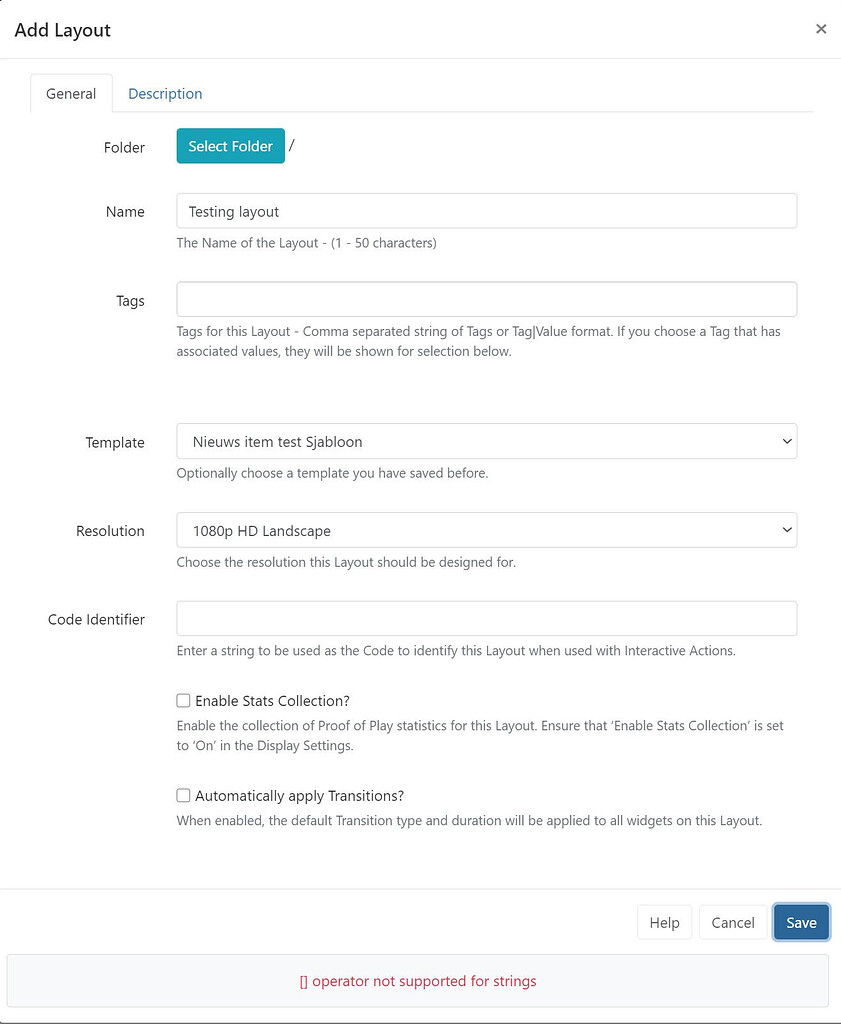The width and height of the screenshot is (841, 1024).
Task: Select the General tab
Action: (70, 93)
